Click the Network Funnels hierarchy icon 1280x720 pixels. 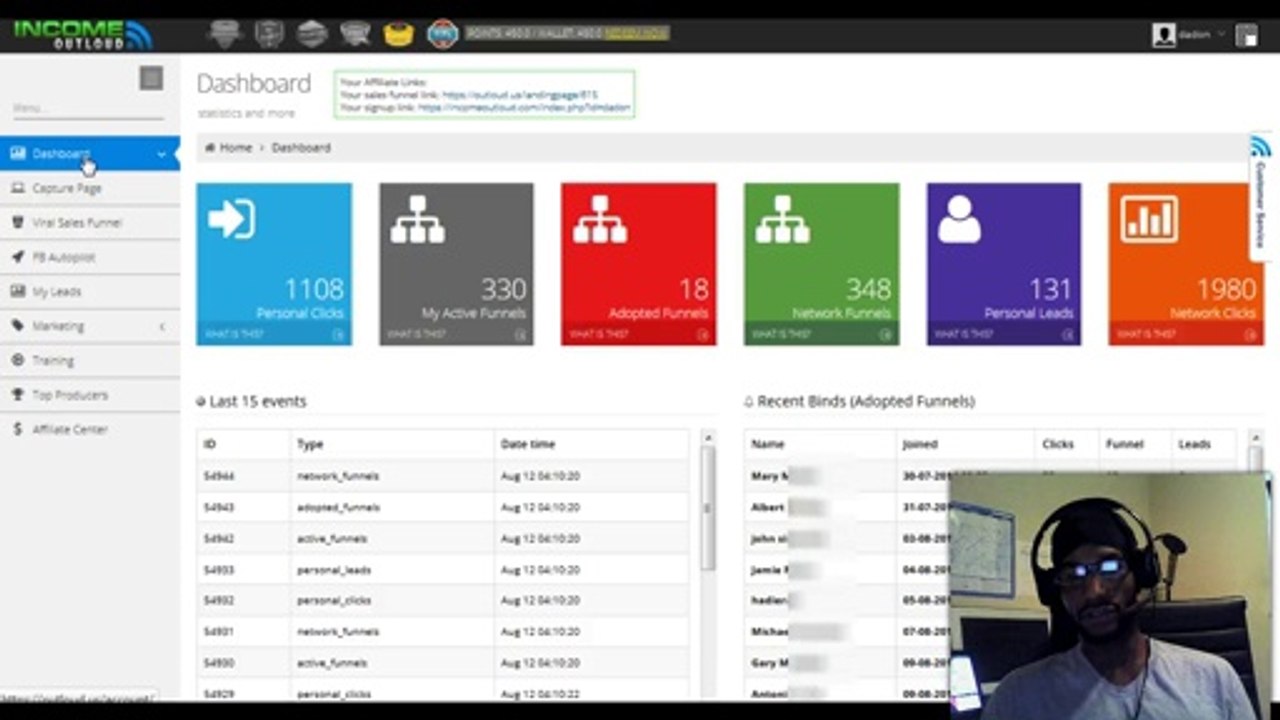[783, 219]
